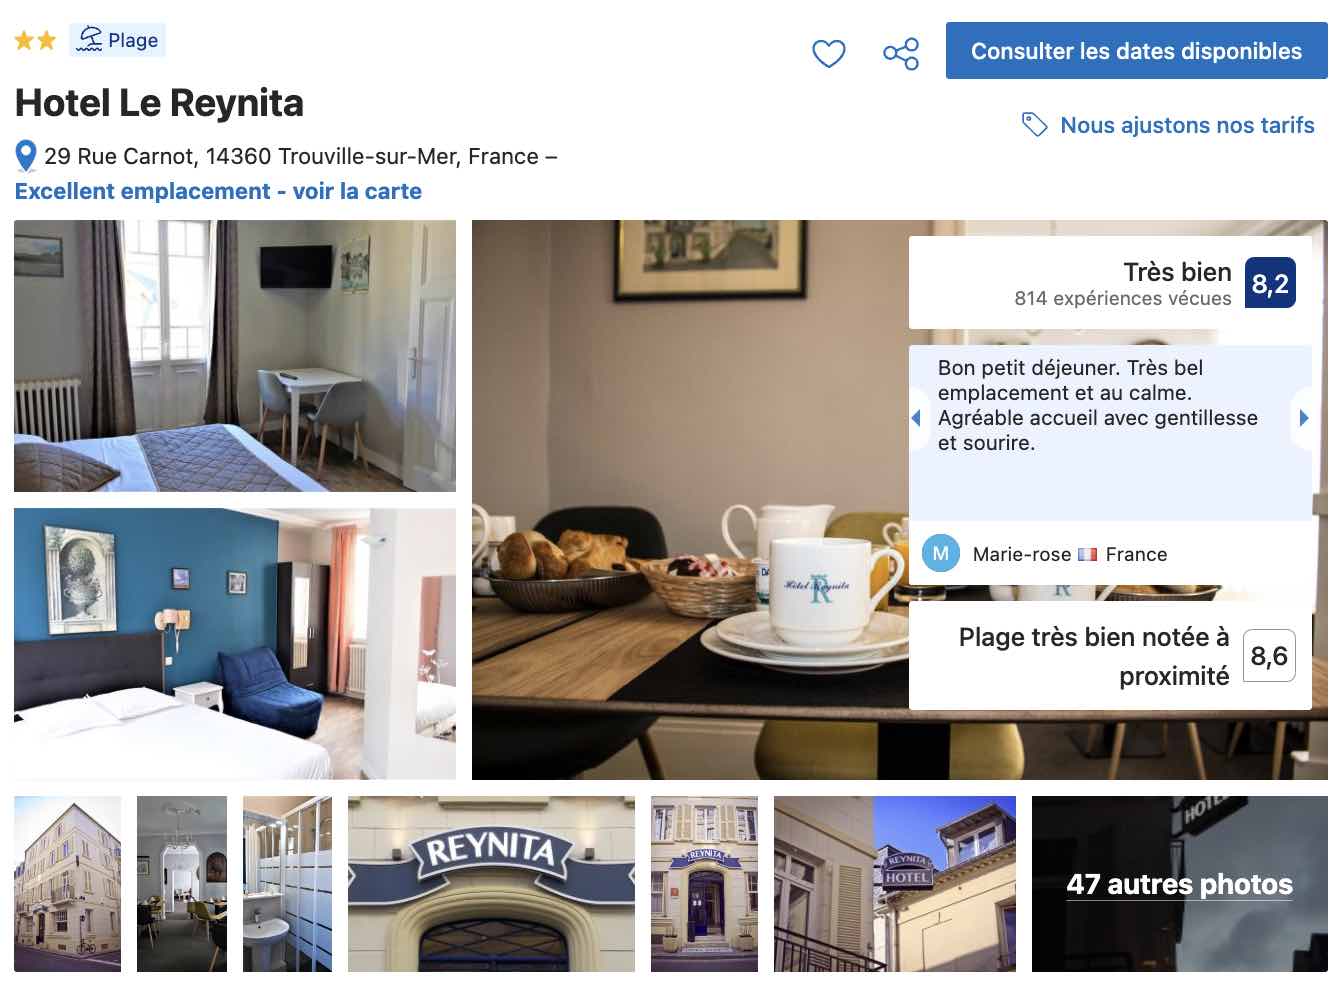Screen dimensions: 1340x986
Task: Click the 8,2 review score badge
Action: tap(1270, 283)
